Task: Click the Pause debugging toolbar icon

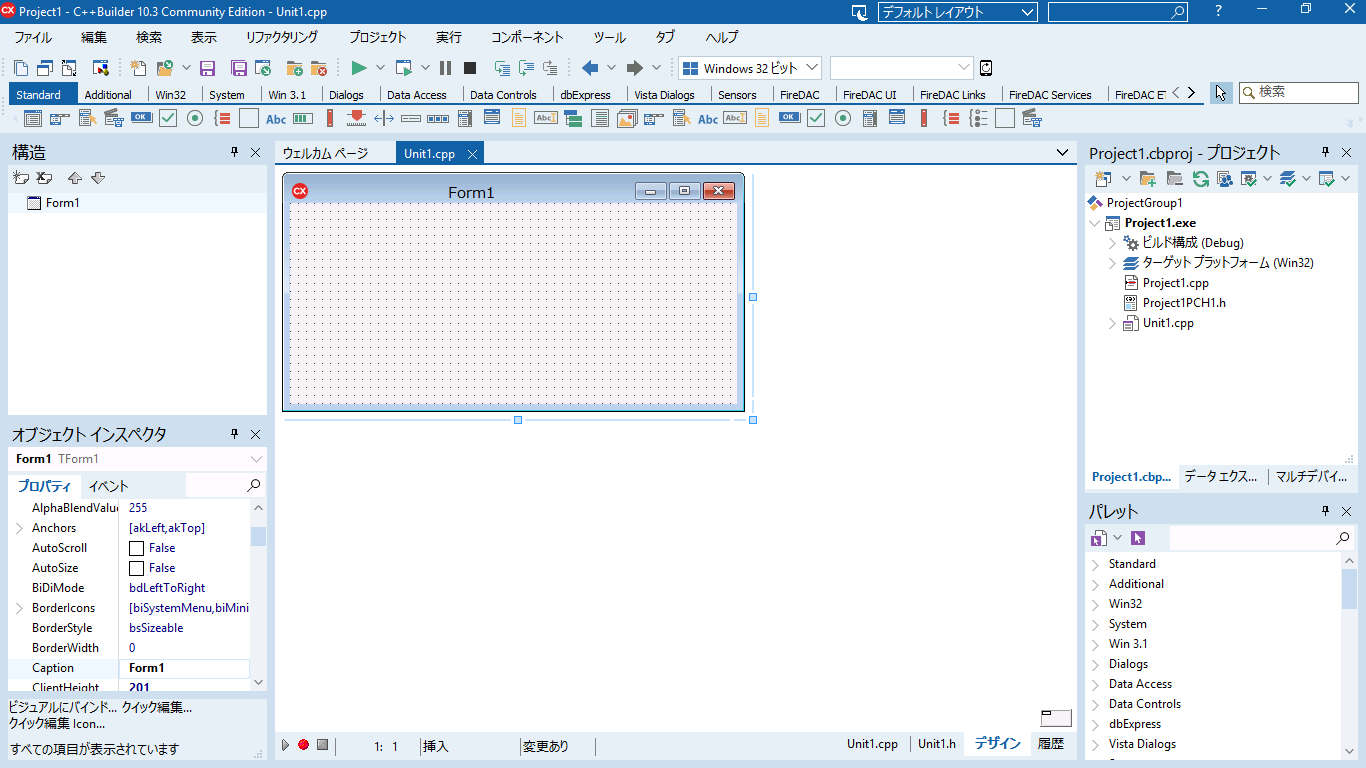Action: [x=444, y=68]
